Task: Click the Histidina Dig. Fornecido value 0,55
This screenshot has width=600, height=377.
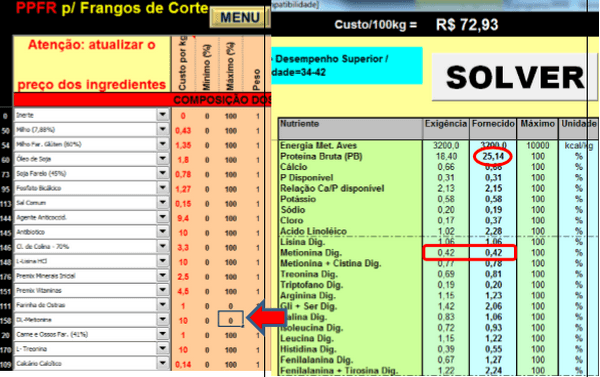Action: 493,349
